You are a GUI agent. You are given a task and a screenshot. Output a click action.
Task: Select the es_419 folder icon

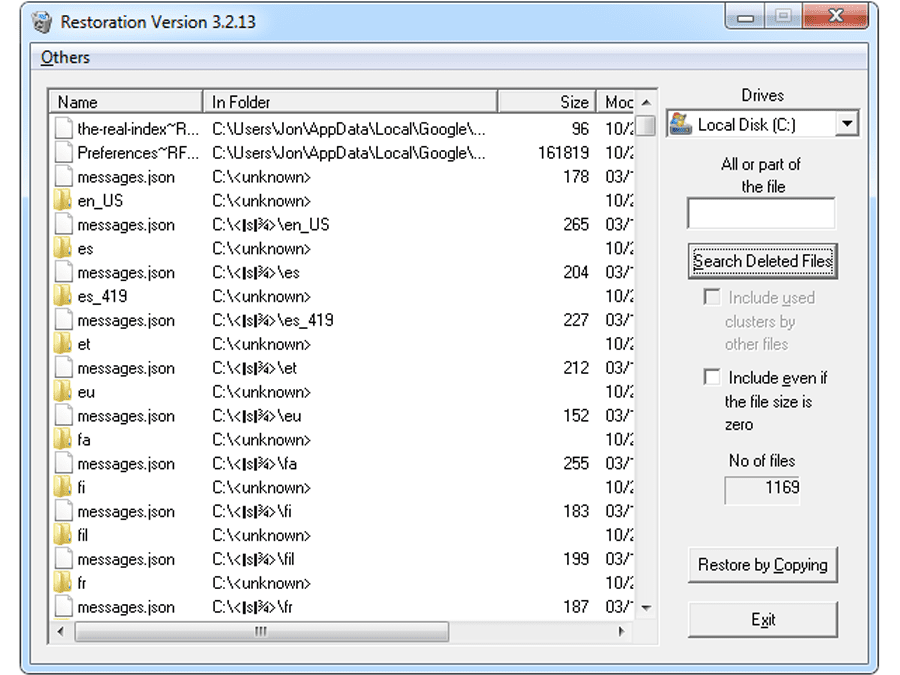pos(63,296)
